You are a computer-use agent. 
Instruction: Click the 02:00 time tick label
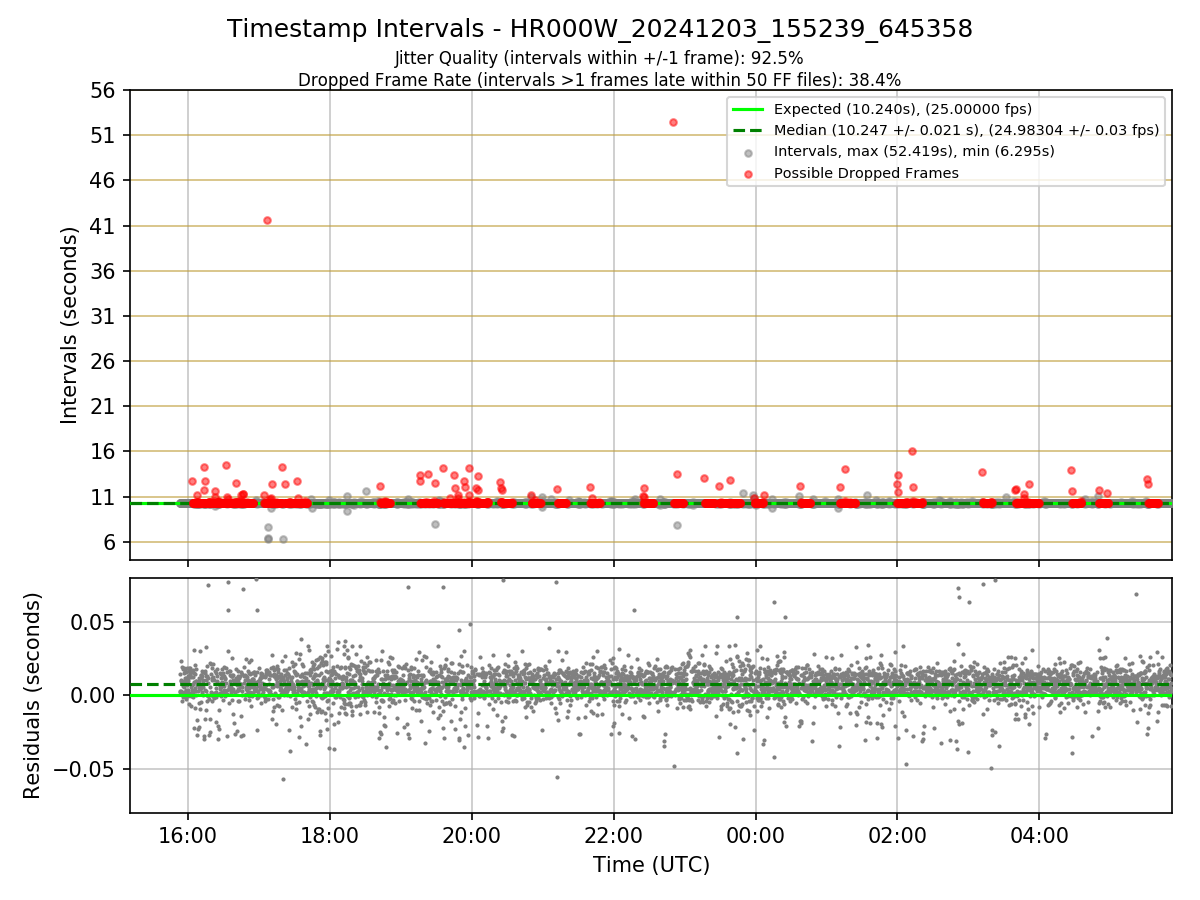pos(897,835)
